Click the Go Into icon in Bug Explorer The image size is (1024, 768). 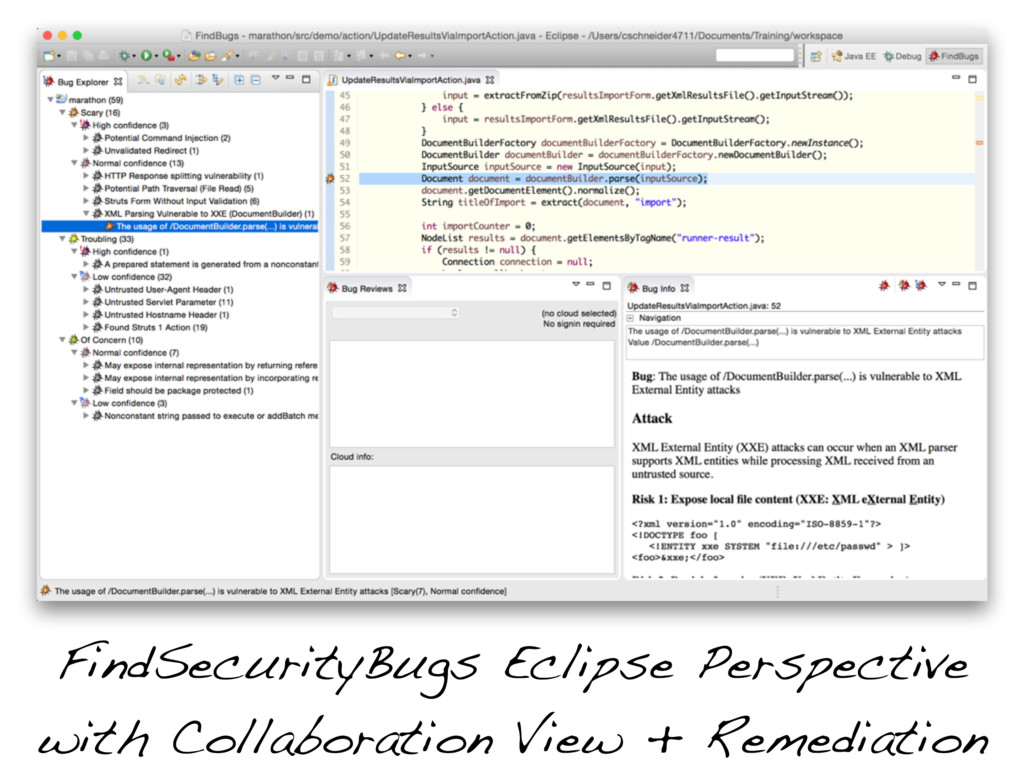[x=201, y=80]
